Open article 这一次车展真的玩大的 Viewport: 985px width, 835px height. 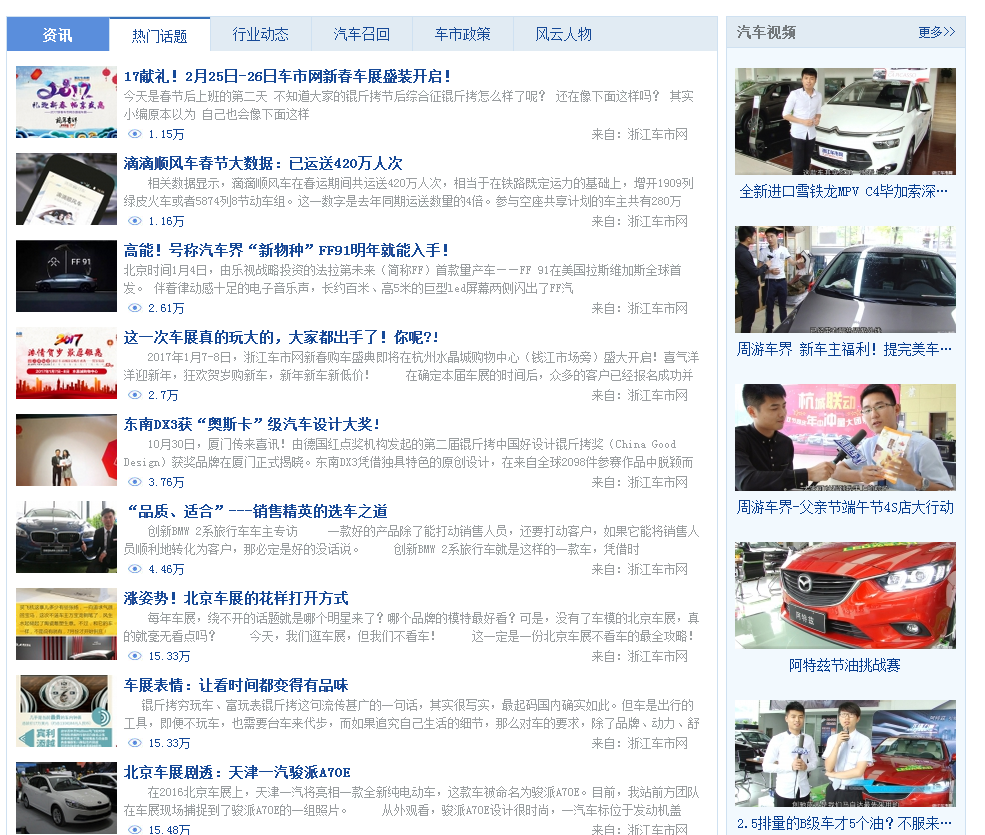click(281, 337)
